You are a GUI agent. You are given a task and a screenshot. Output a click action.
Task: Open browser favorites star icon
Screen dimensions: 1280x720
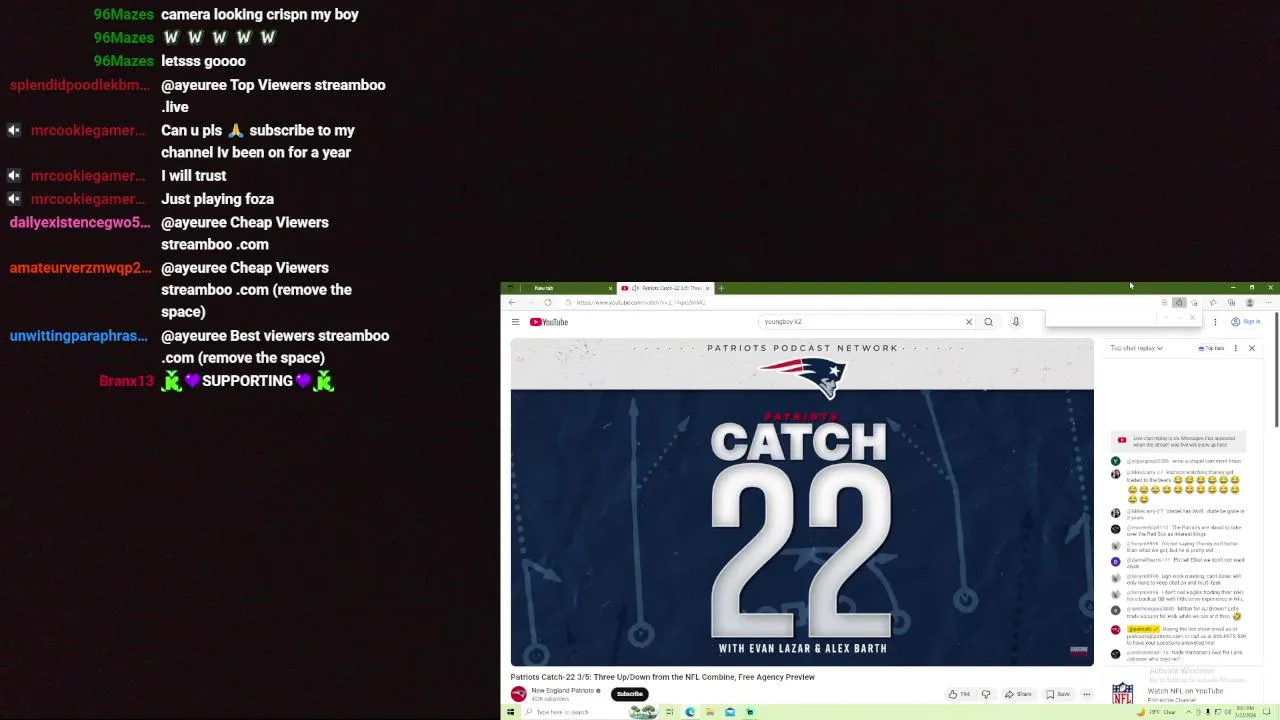click(x=1213, y=302)
